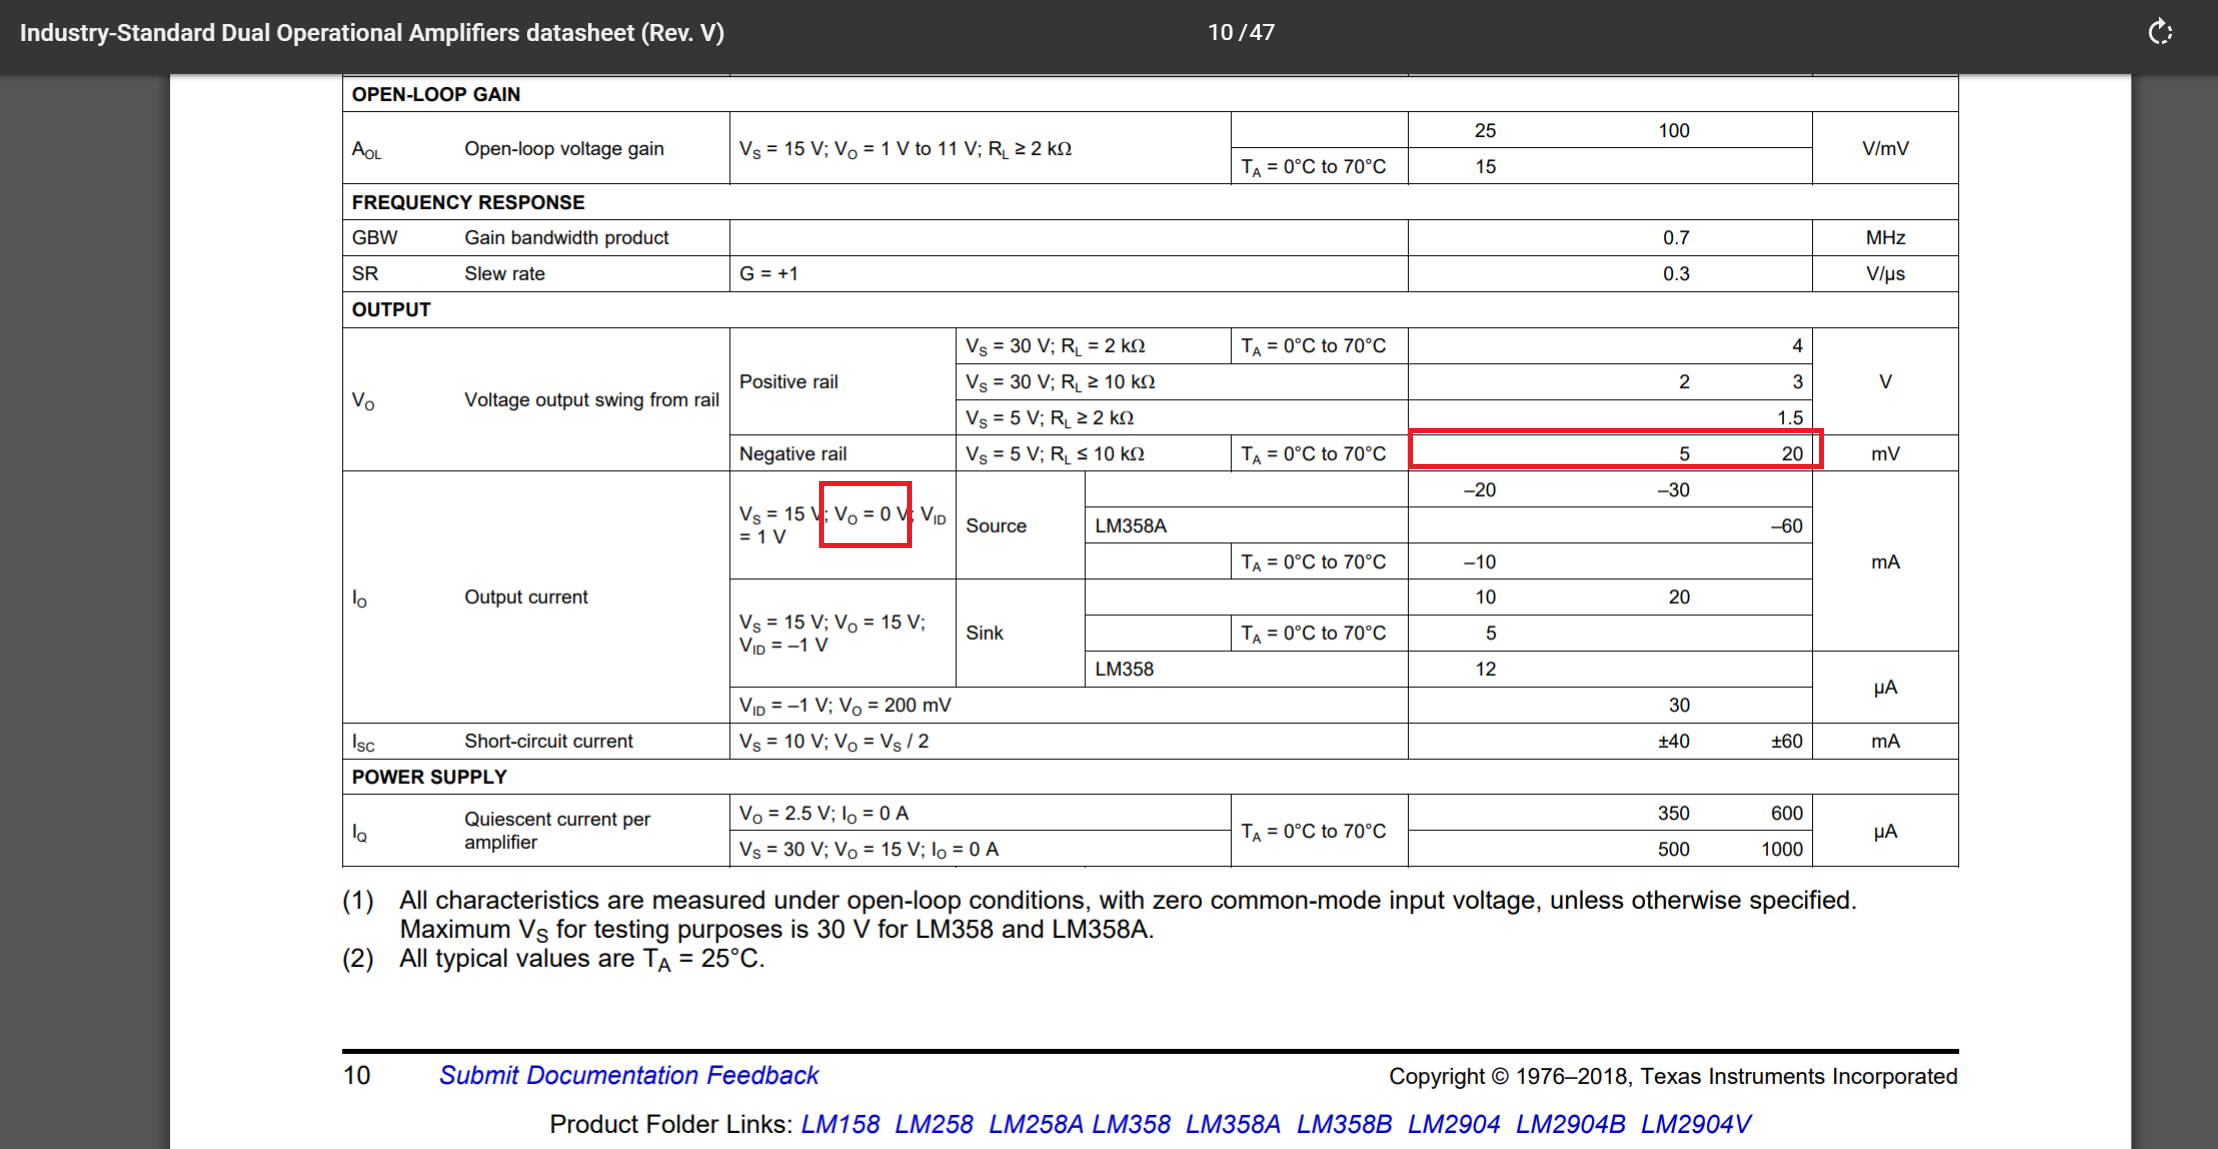
Task: Open the LM158 product folder link
Action: tap(840, 1124)
